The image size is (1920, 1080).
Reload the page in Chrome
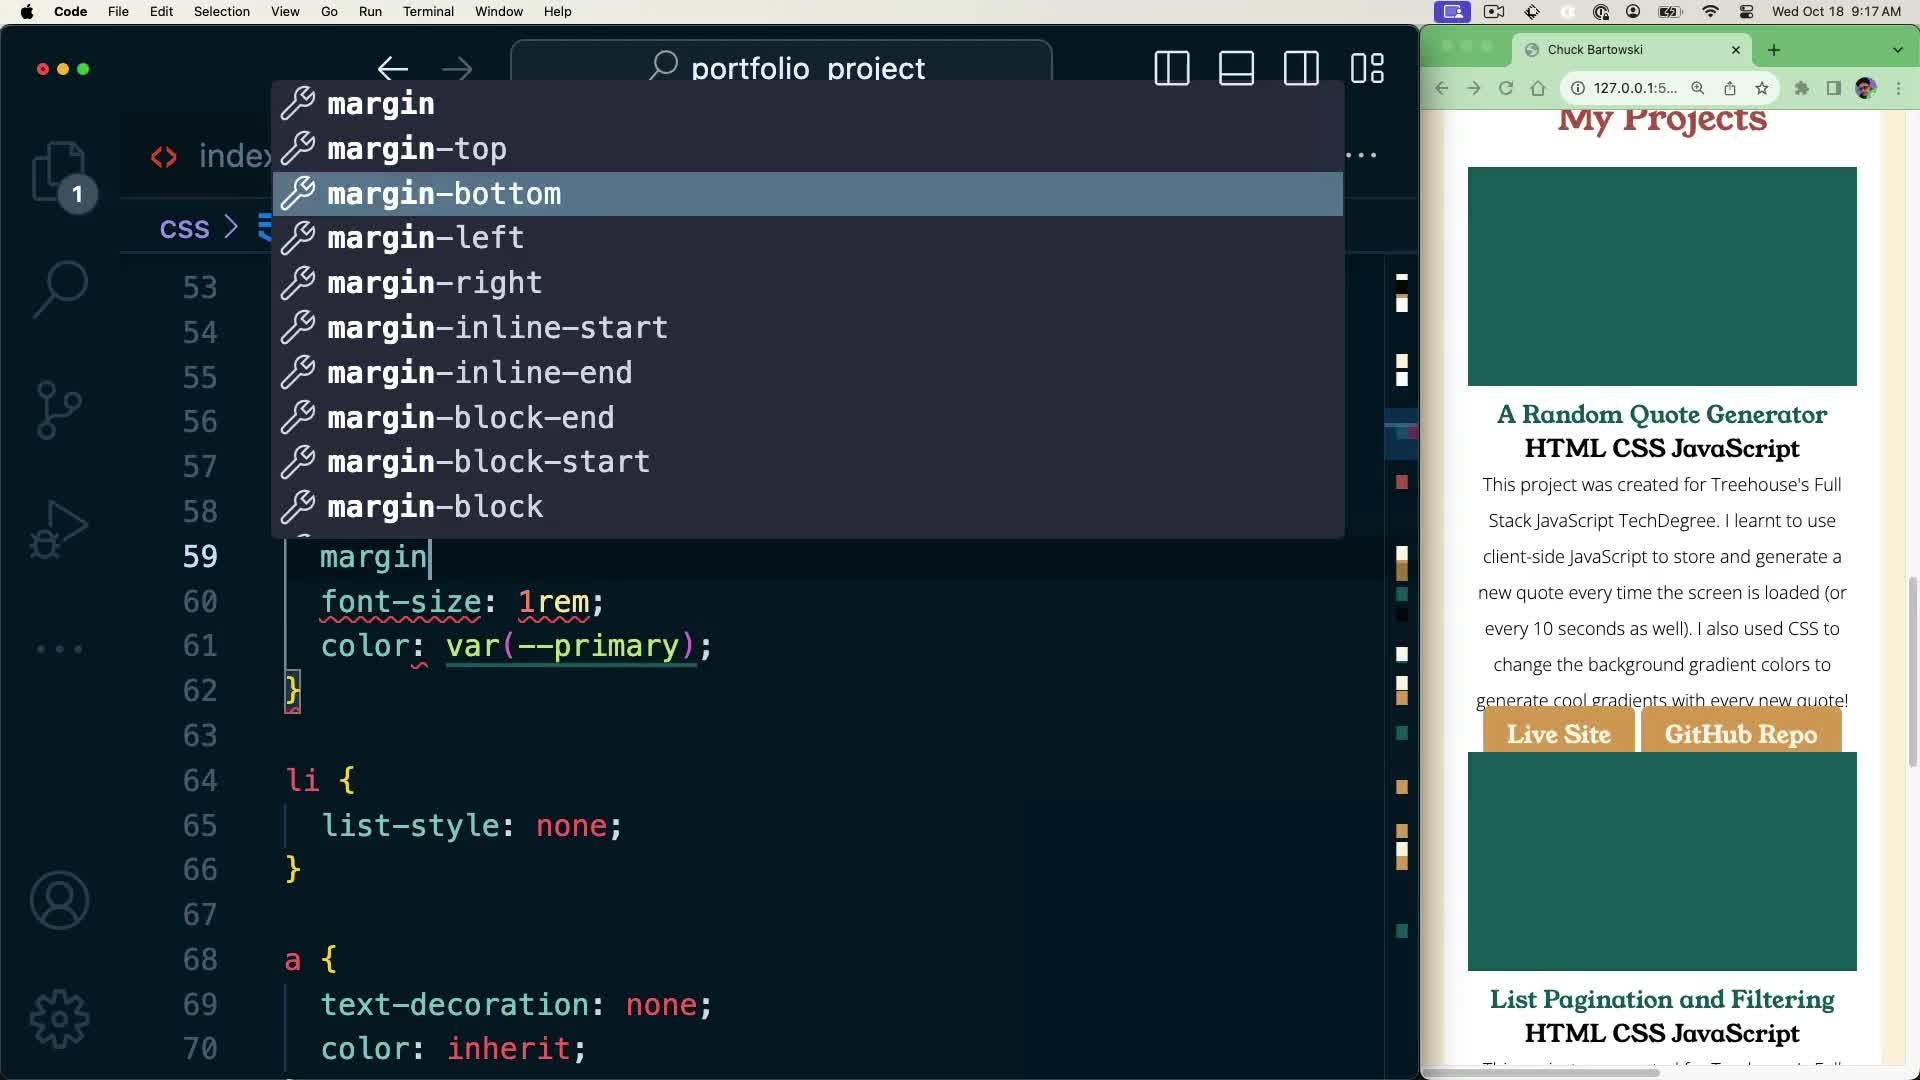coord(1505,88)
